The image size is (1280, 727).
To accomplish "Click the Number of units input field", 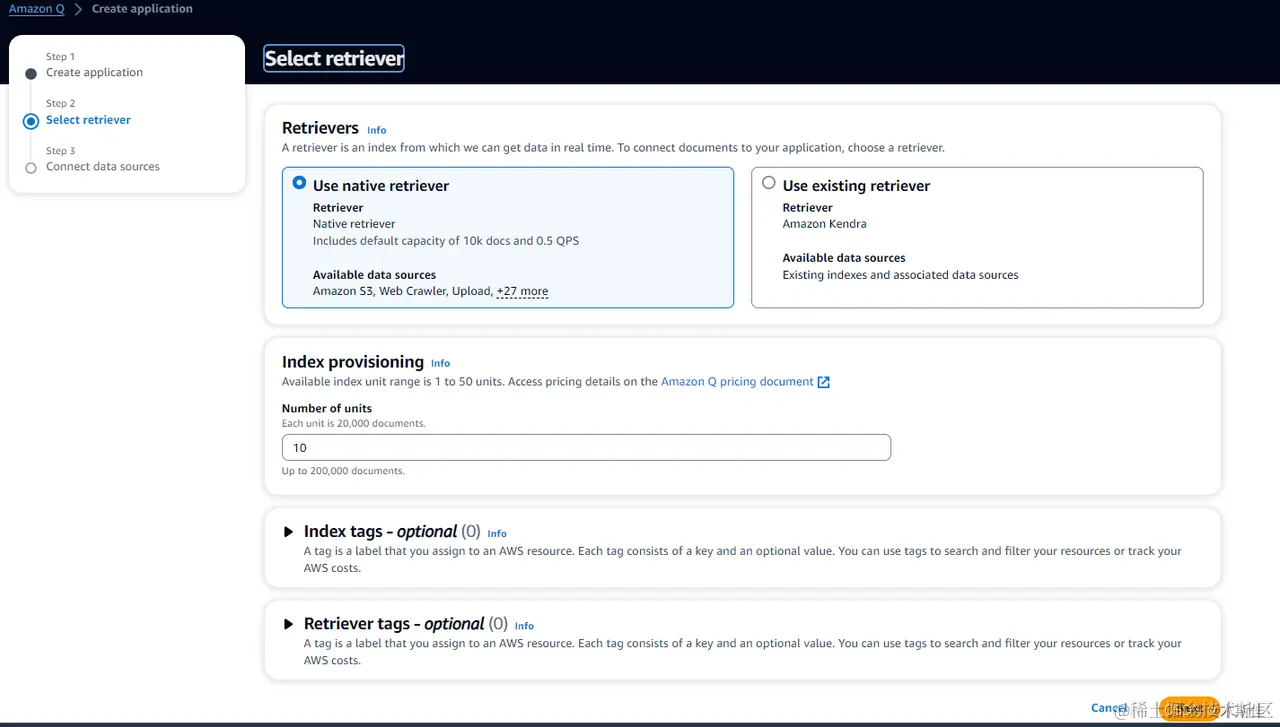I will [586, 448].
